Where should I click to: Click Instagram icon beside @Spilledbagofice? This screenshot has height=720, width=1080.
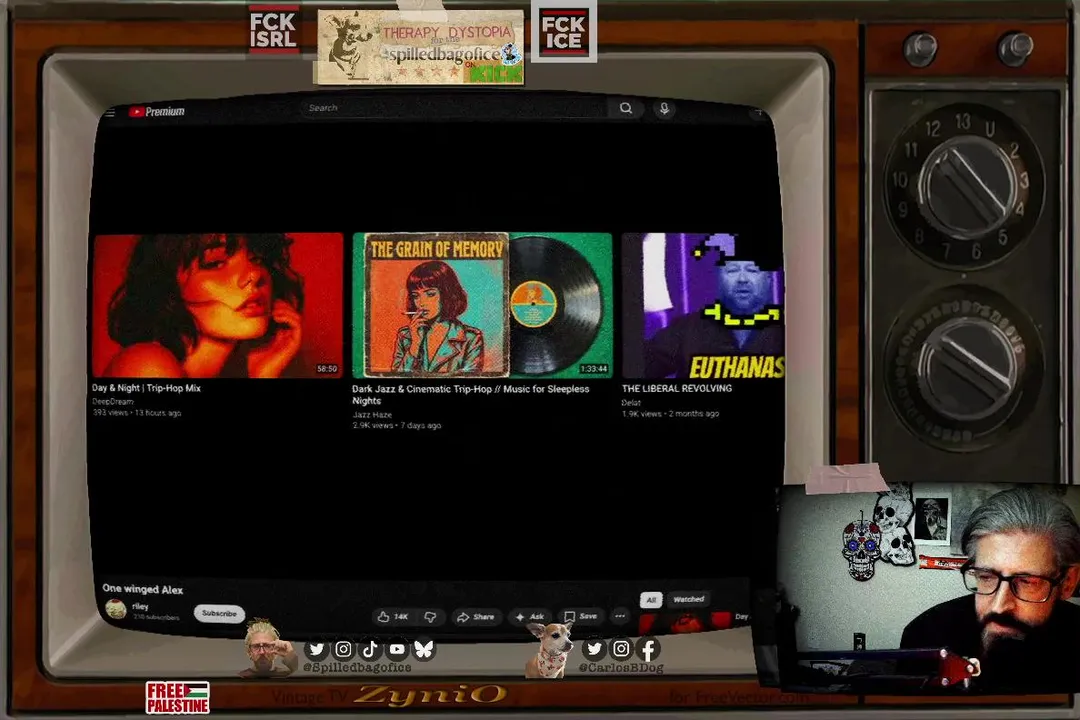pyautogui.click(x=343, y=649)
